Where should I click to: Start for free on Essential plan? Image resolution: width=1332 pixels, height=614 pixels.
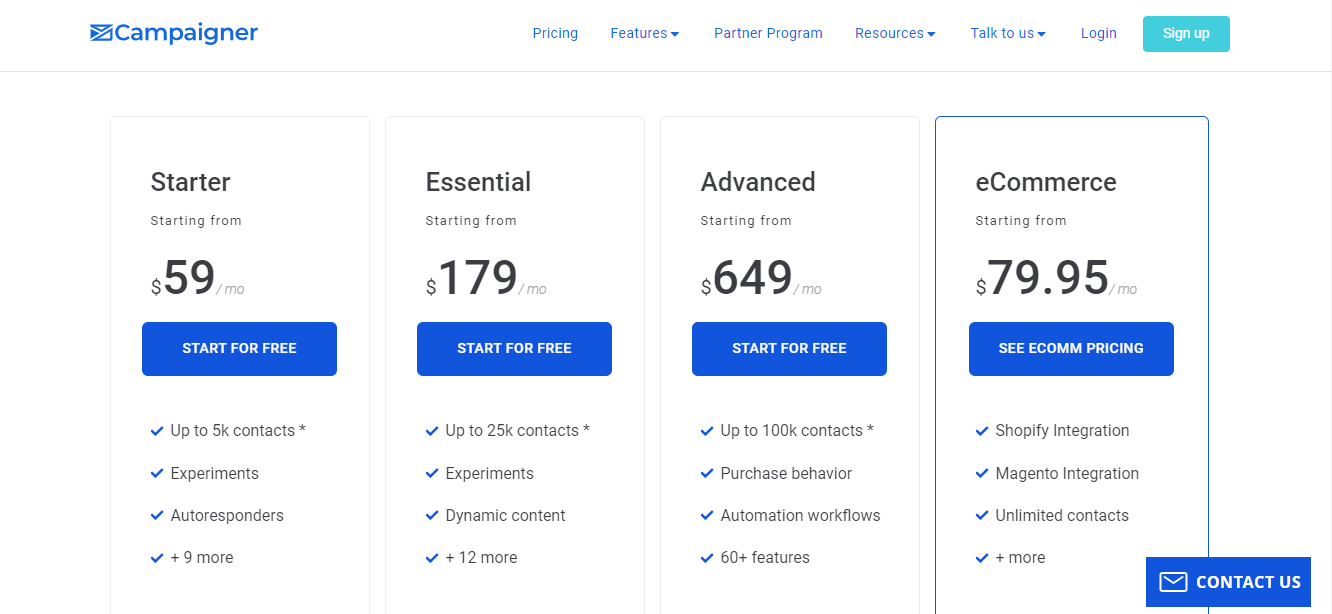[514, 349]
